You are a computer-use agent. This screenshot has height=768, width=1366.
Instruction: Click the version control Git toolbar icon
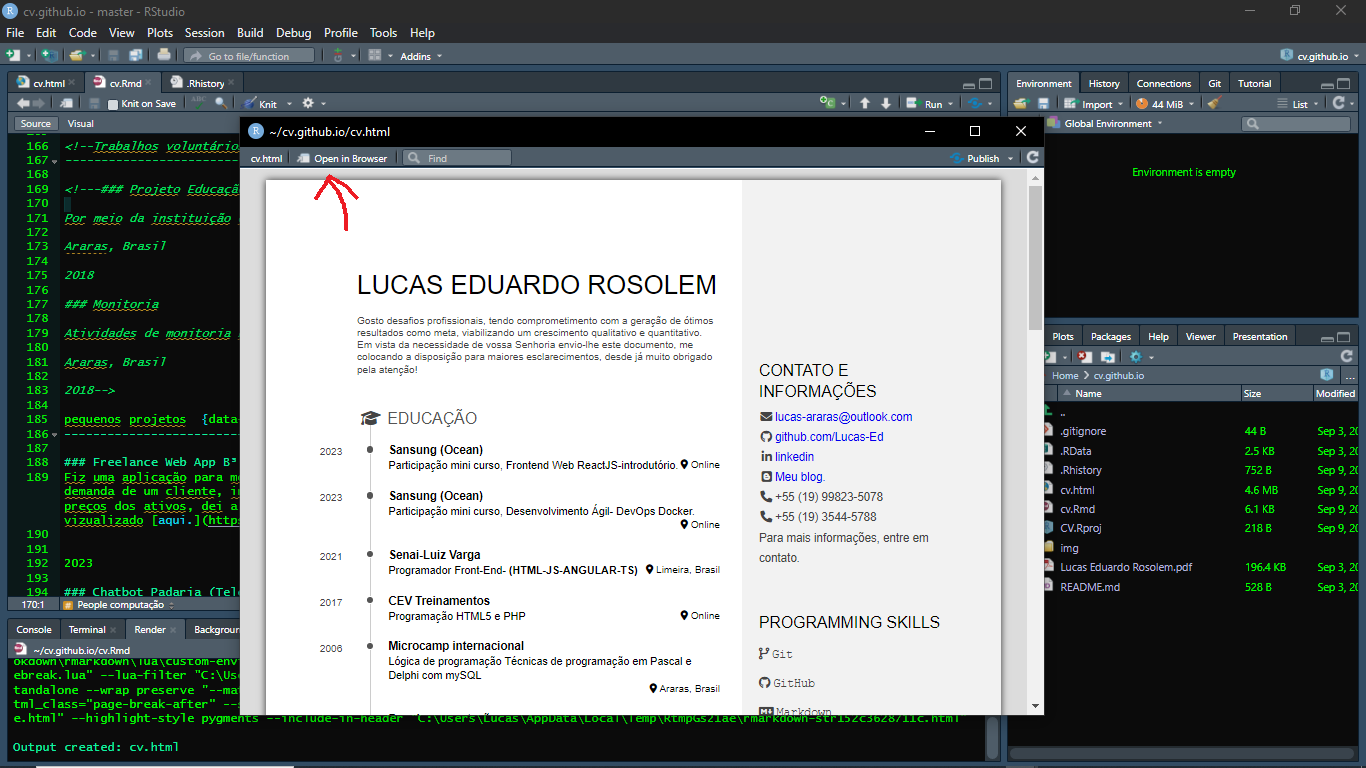339,56
